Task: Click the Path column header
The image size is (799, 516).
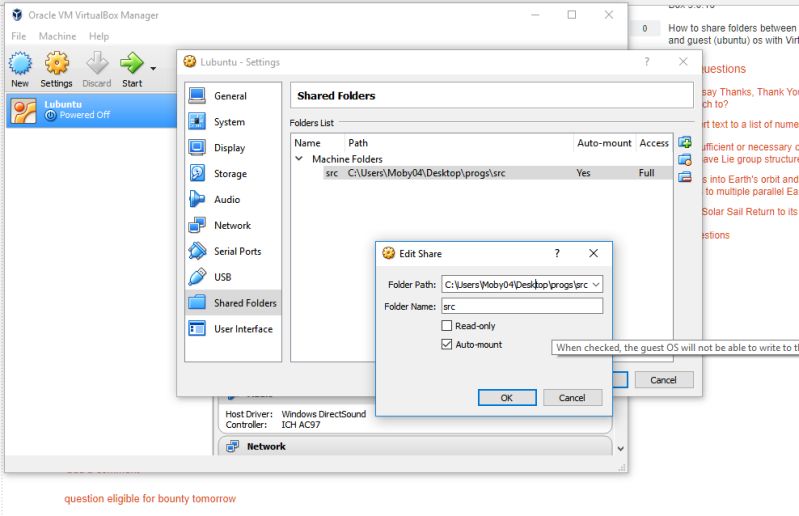Action: 459,143
